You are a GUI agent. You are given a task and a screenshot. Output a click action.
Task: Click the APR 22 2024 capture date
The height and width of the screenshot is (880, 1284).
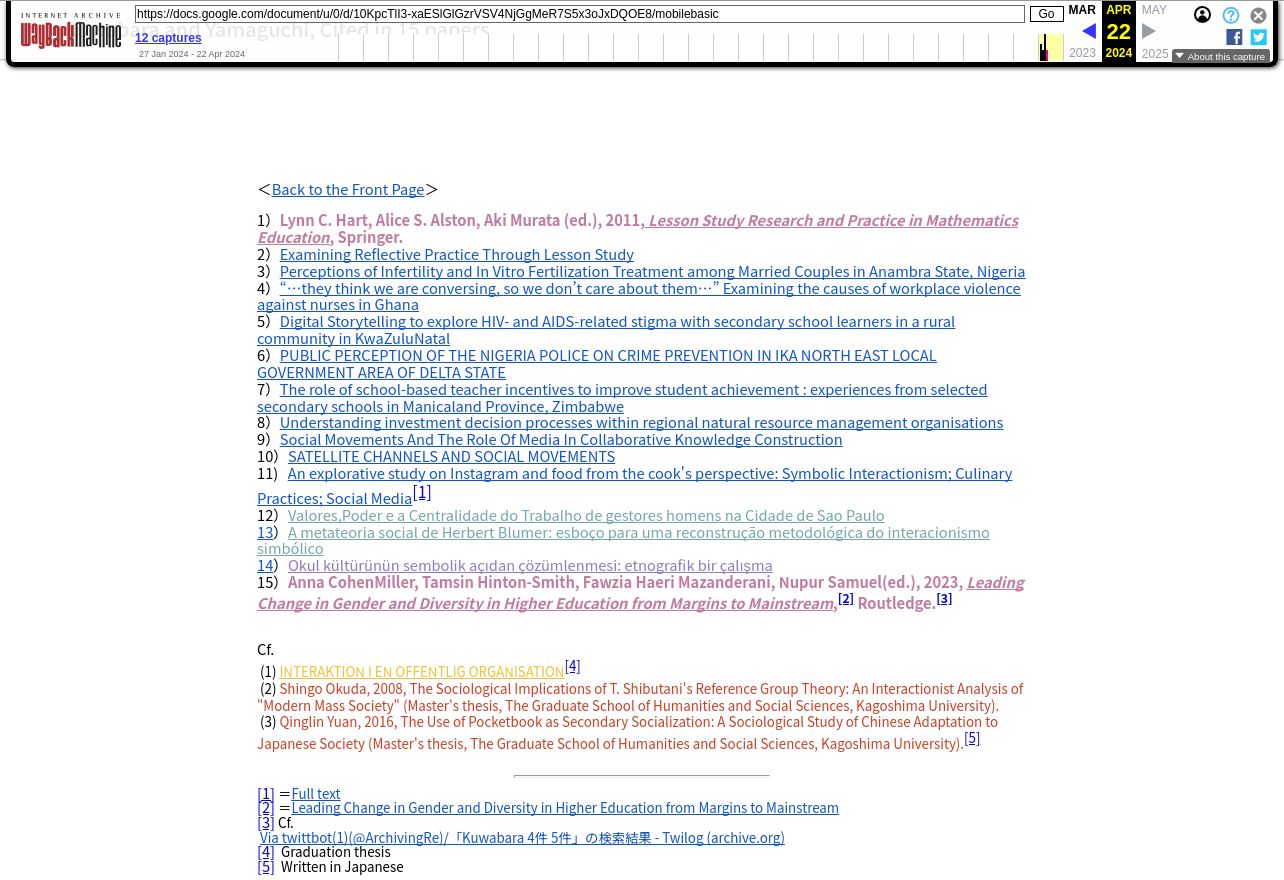pos(1119,32)
